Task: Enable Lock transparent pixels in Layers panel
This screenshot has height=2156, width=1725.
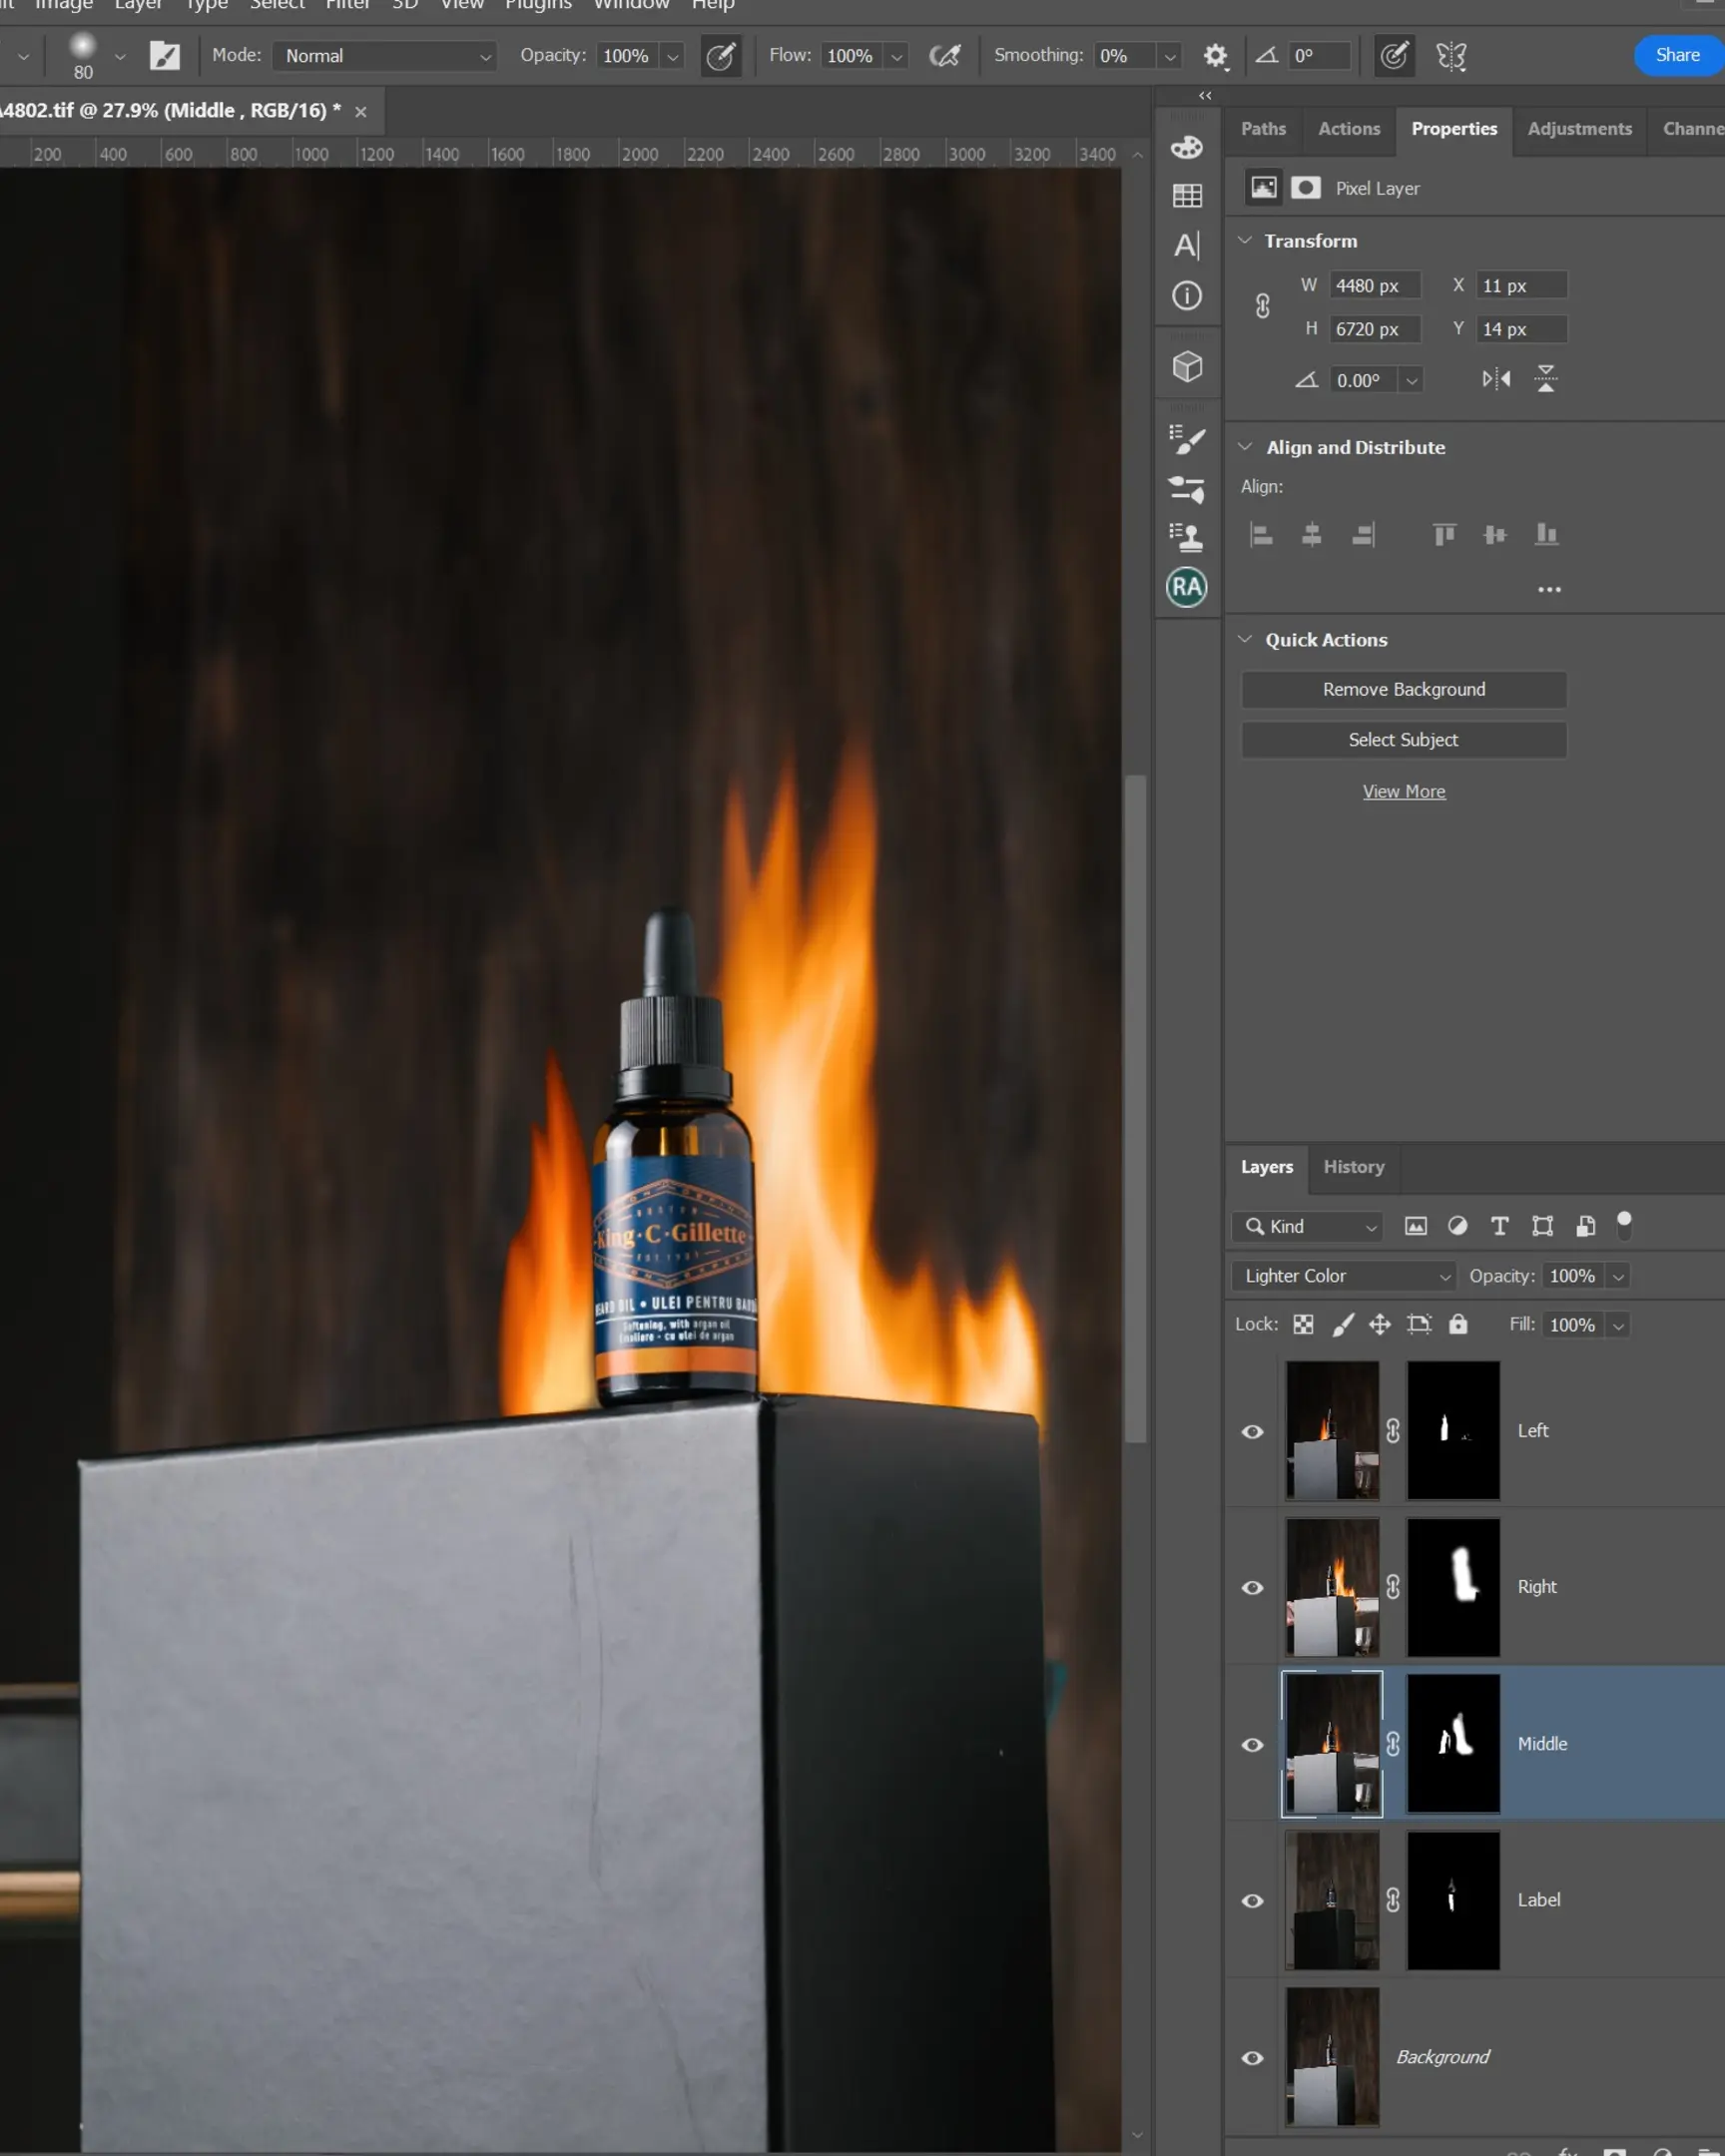Action: coord(1303,1324)
